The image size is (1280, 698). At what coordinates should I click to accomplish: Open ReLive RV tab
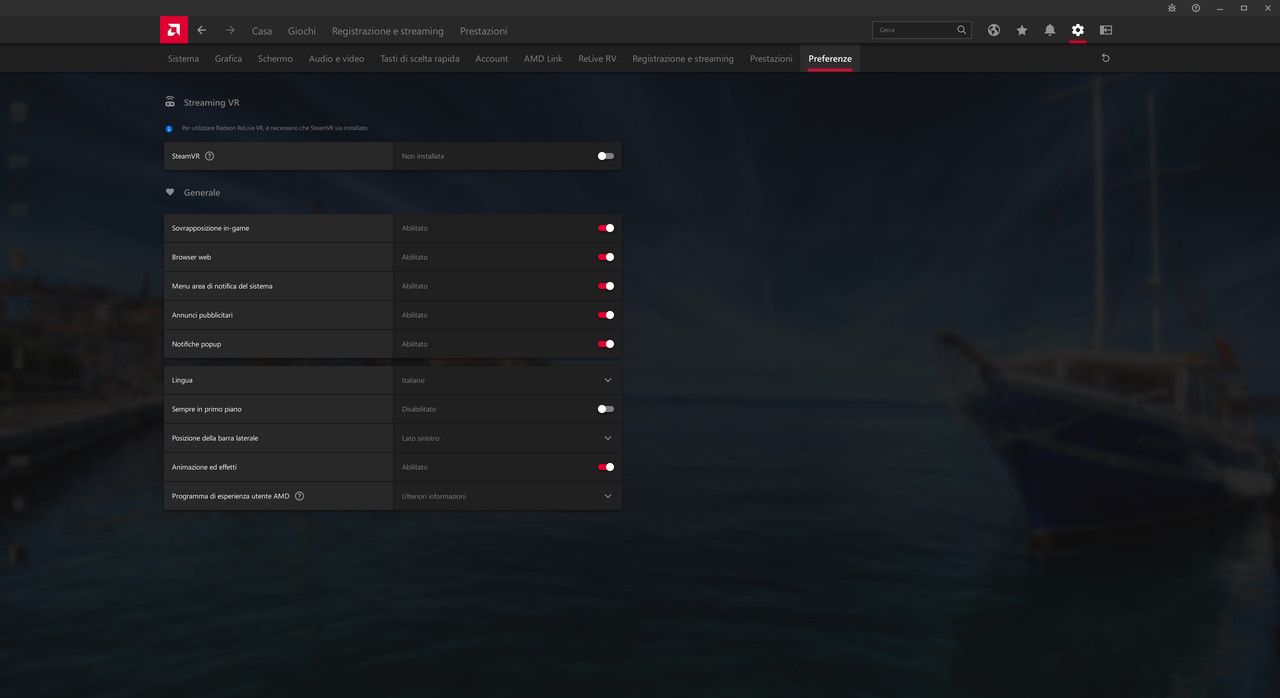pyautogui.click(x=597, y=59)
